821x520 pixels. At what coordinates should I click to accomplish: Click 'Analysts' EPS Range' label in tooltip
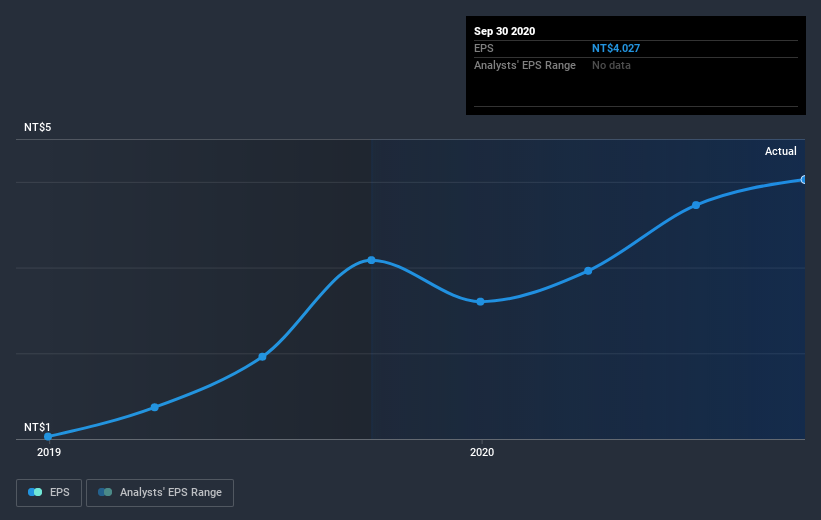click(525, 65)
